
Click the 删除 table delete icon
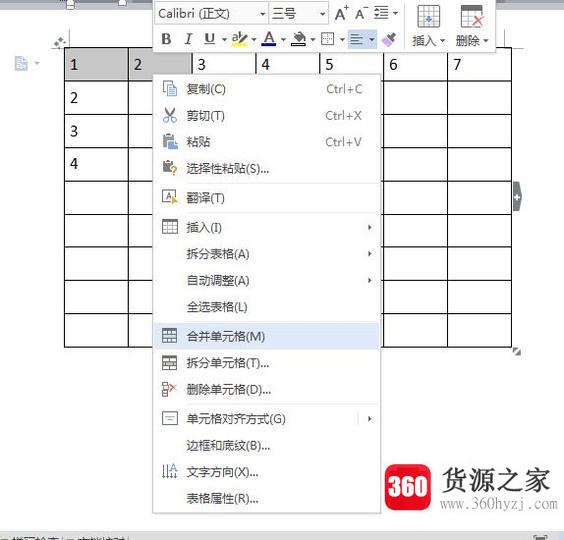(472, 17)
